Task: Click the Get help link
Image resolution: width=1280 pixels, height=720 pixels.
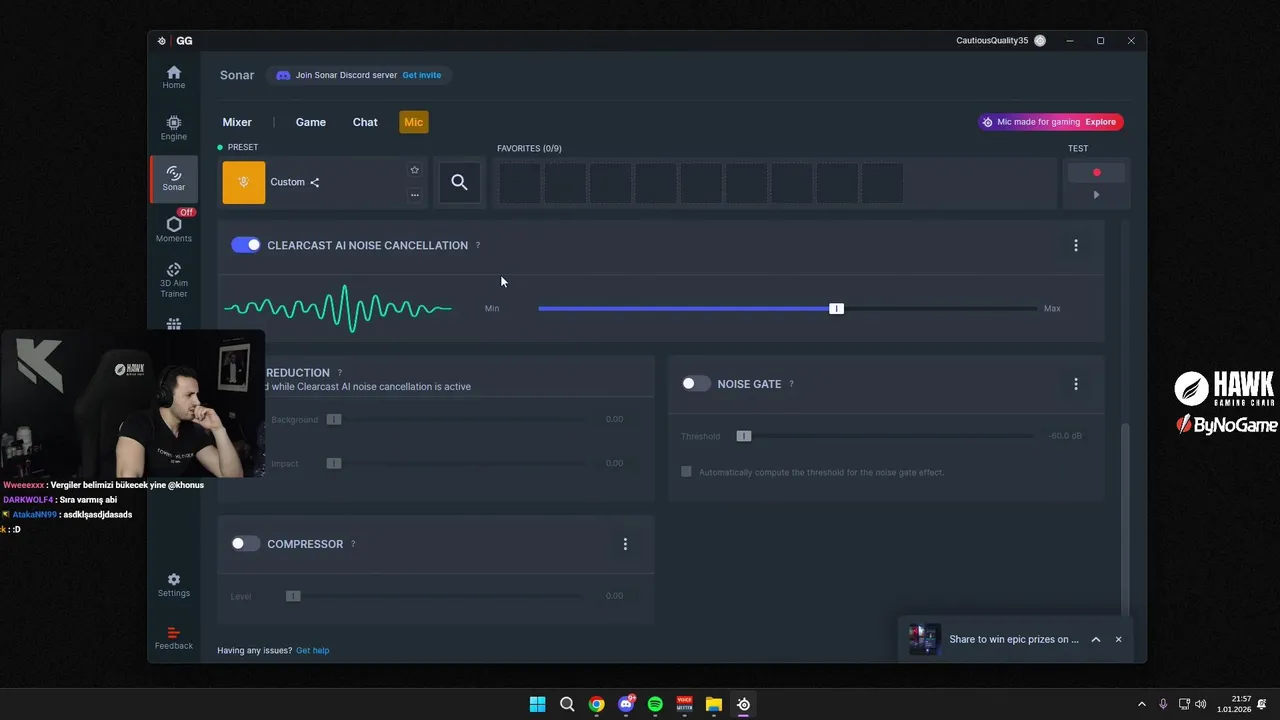Action: coord(313,650)
